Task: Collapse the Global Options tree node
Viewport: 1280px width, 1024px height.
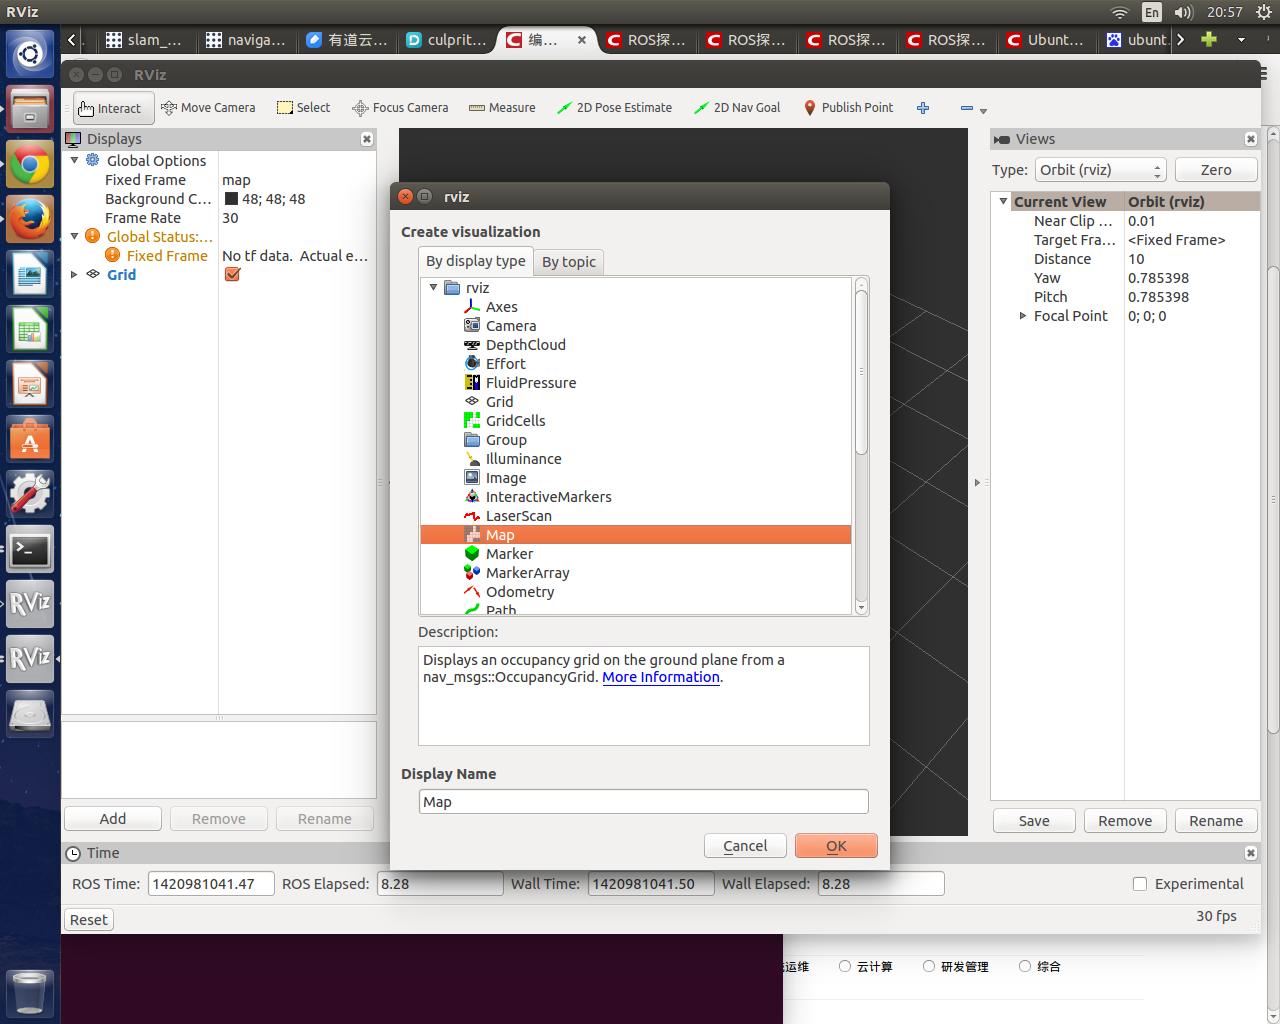Action: 74,160
